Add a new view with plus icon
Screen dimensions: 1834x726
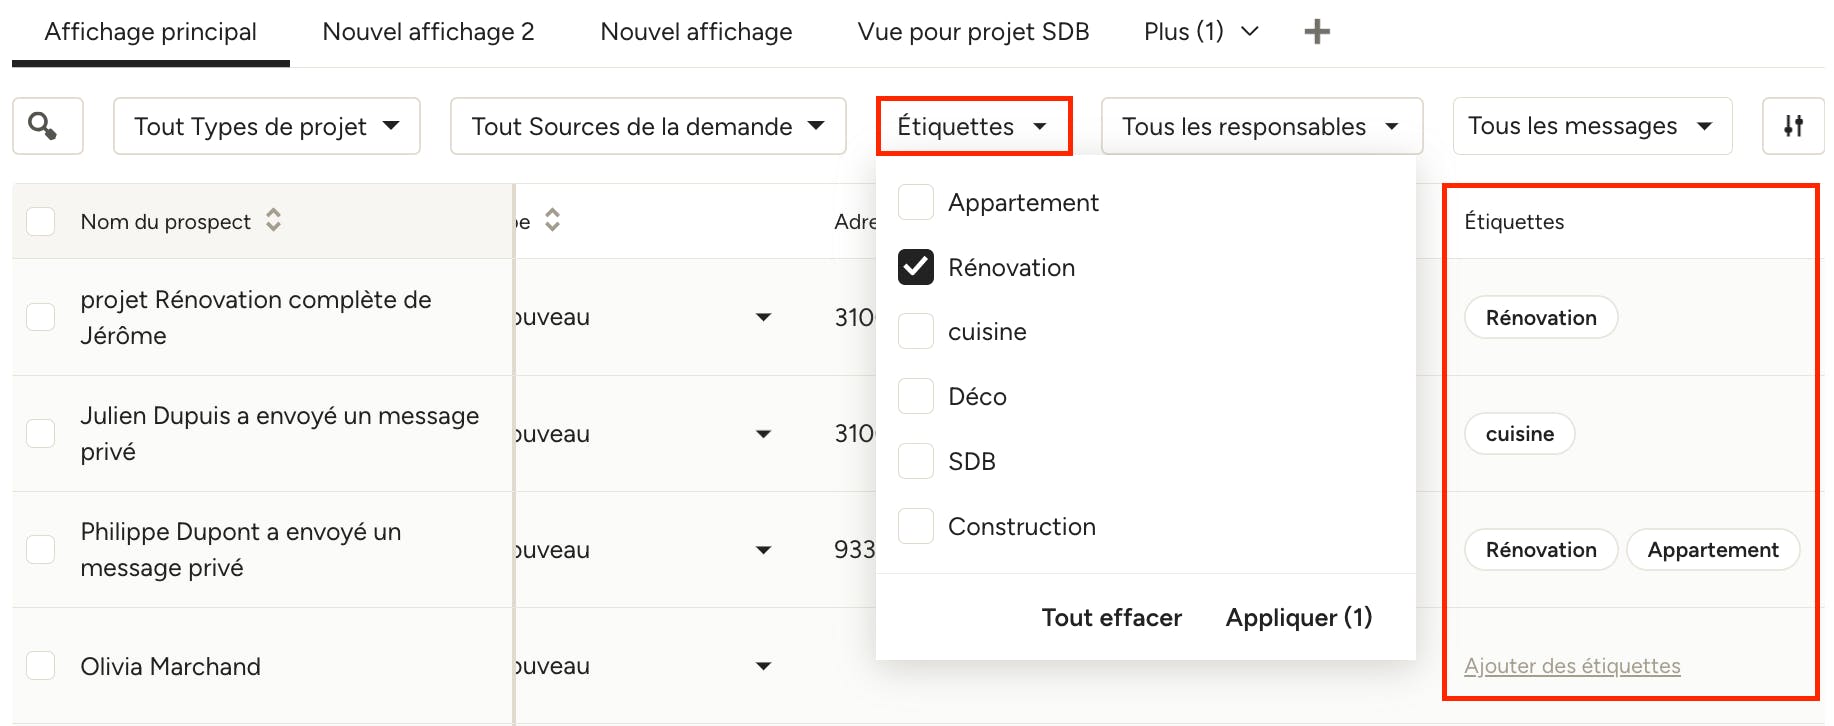(1317, 32)
